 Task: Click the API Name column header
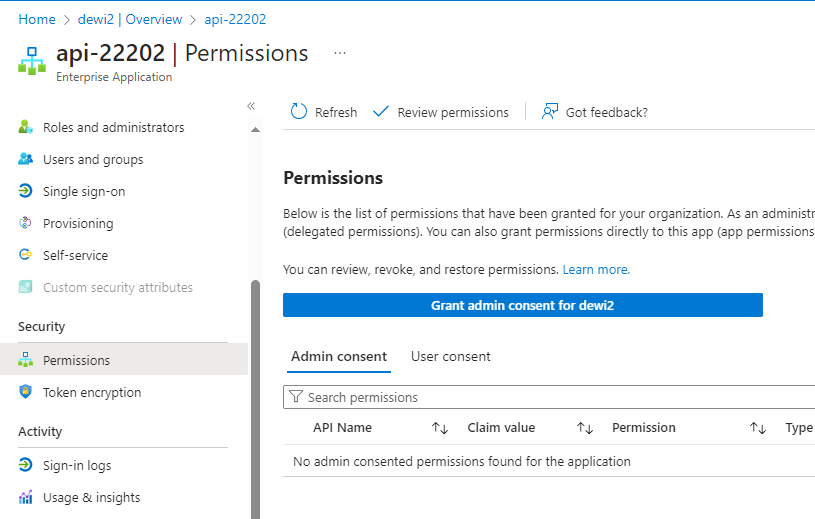coord(343,428)
